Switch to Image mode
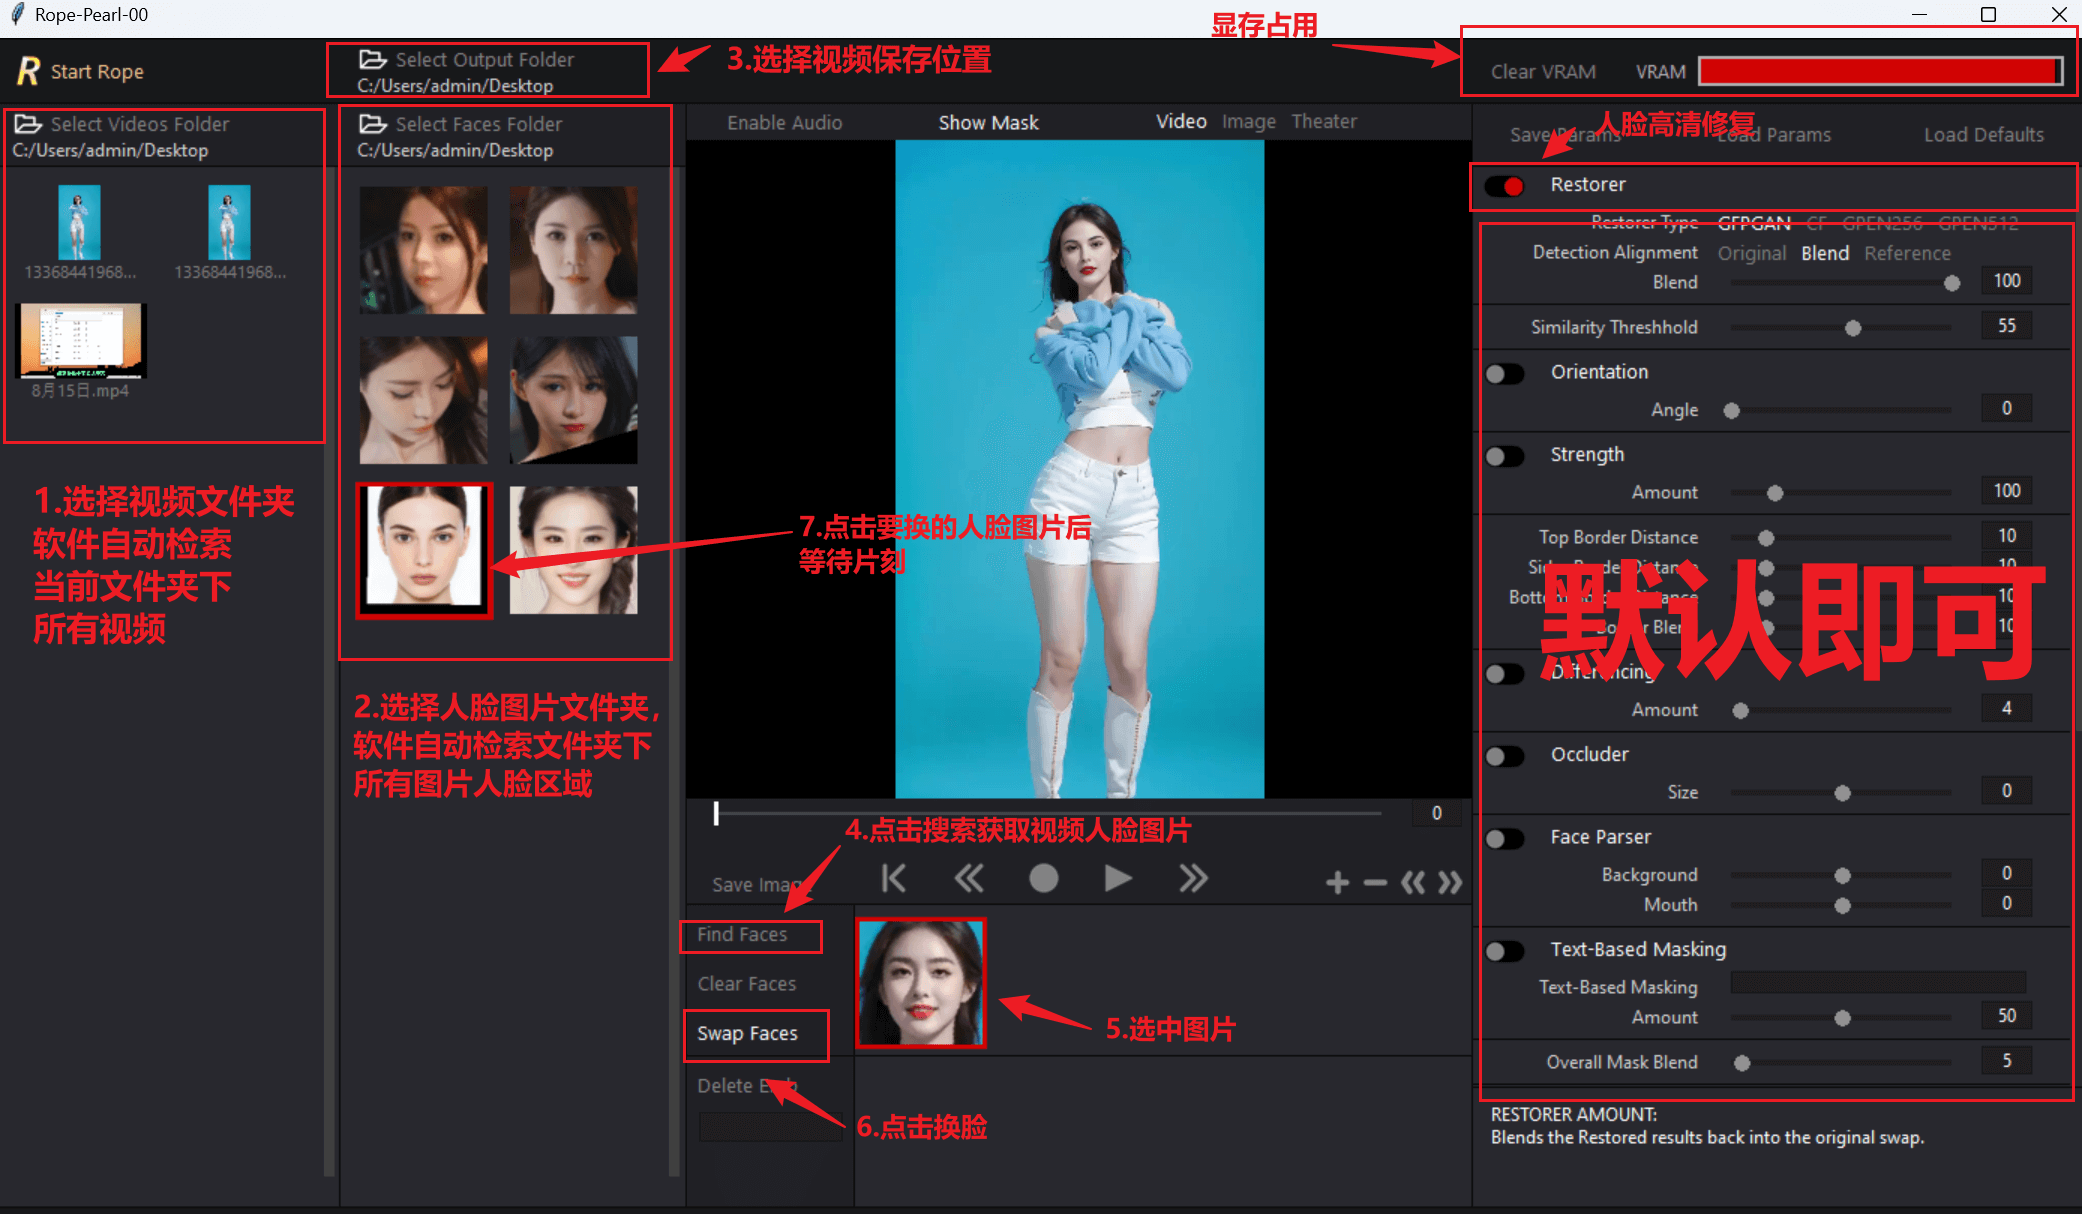The image size is (2082, 1214). coord(1249,121)
